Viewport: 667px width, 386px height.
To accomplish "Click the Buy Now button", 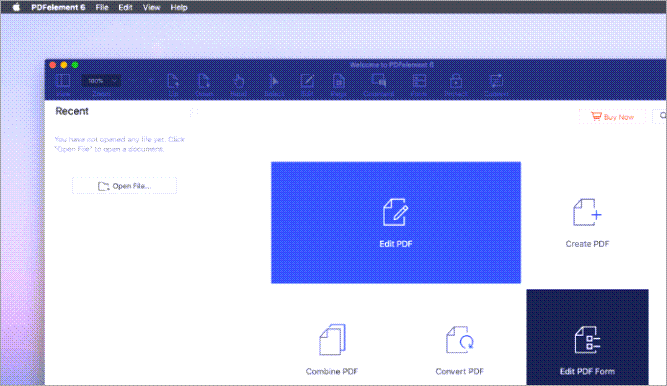I will coord(612,117).
